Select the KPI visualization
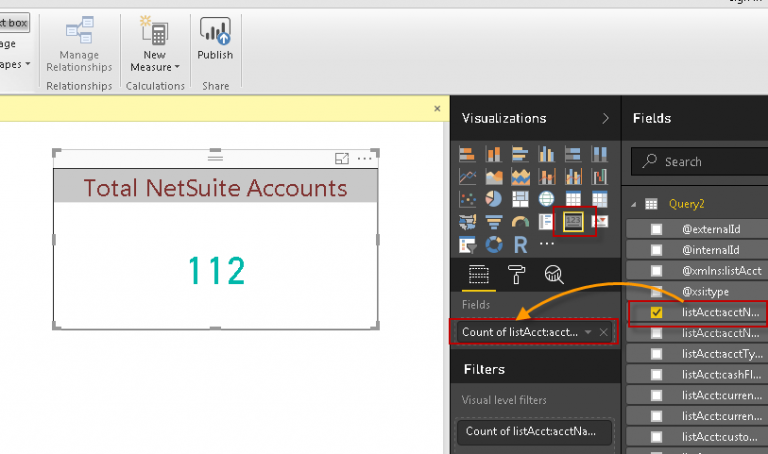The height and width of the screenshot is (454, 768). tap(600, 222)
